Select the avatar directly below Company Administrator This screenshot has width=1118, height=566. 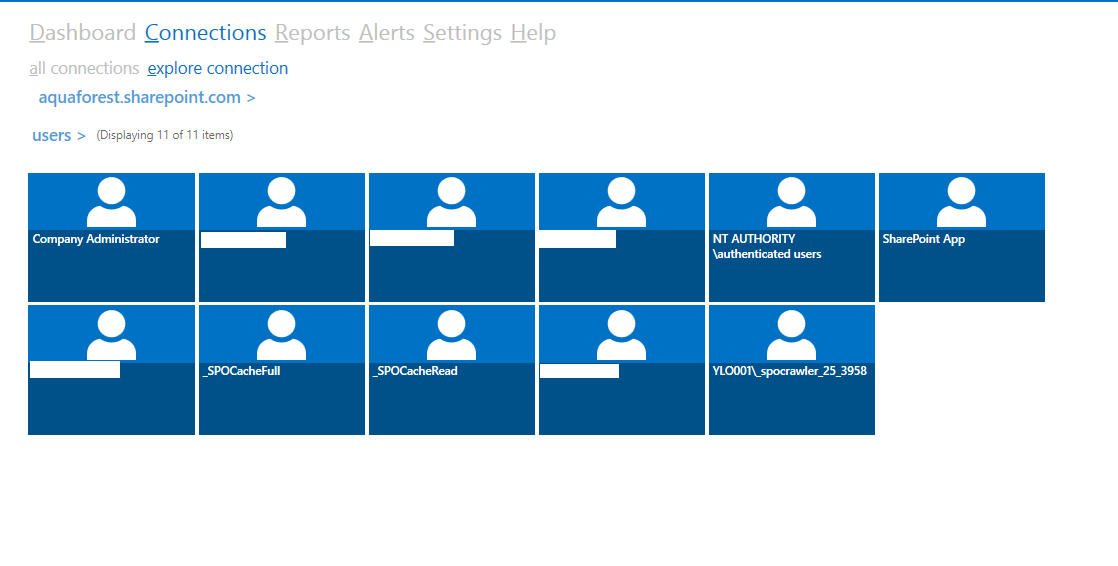coord(111,335)
